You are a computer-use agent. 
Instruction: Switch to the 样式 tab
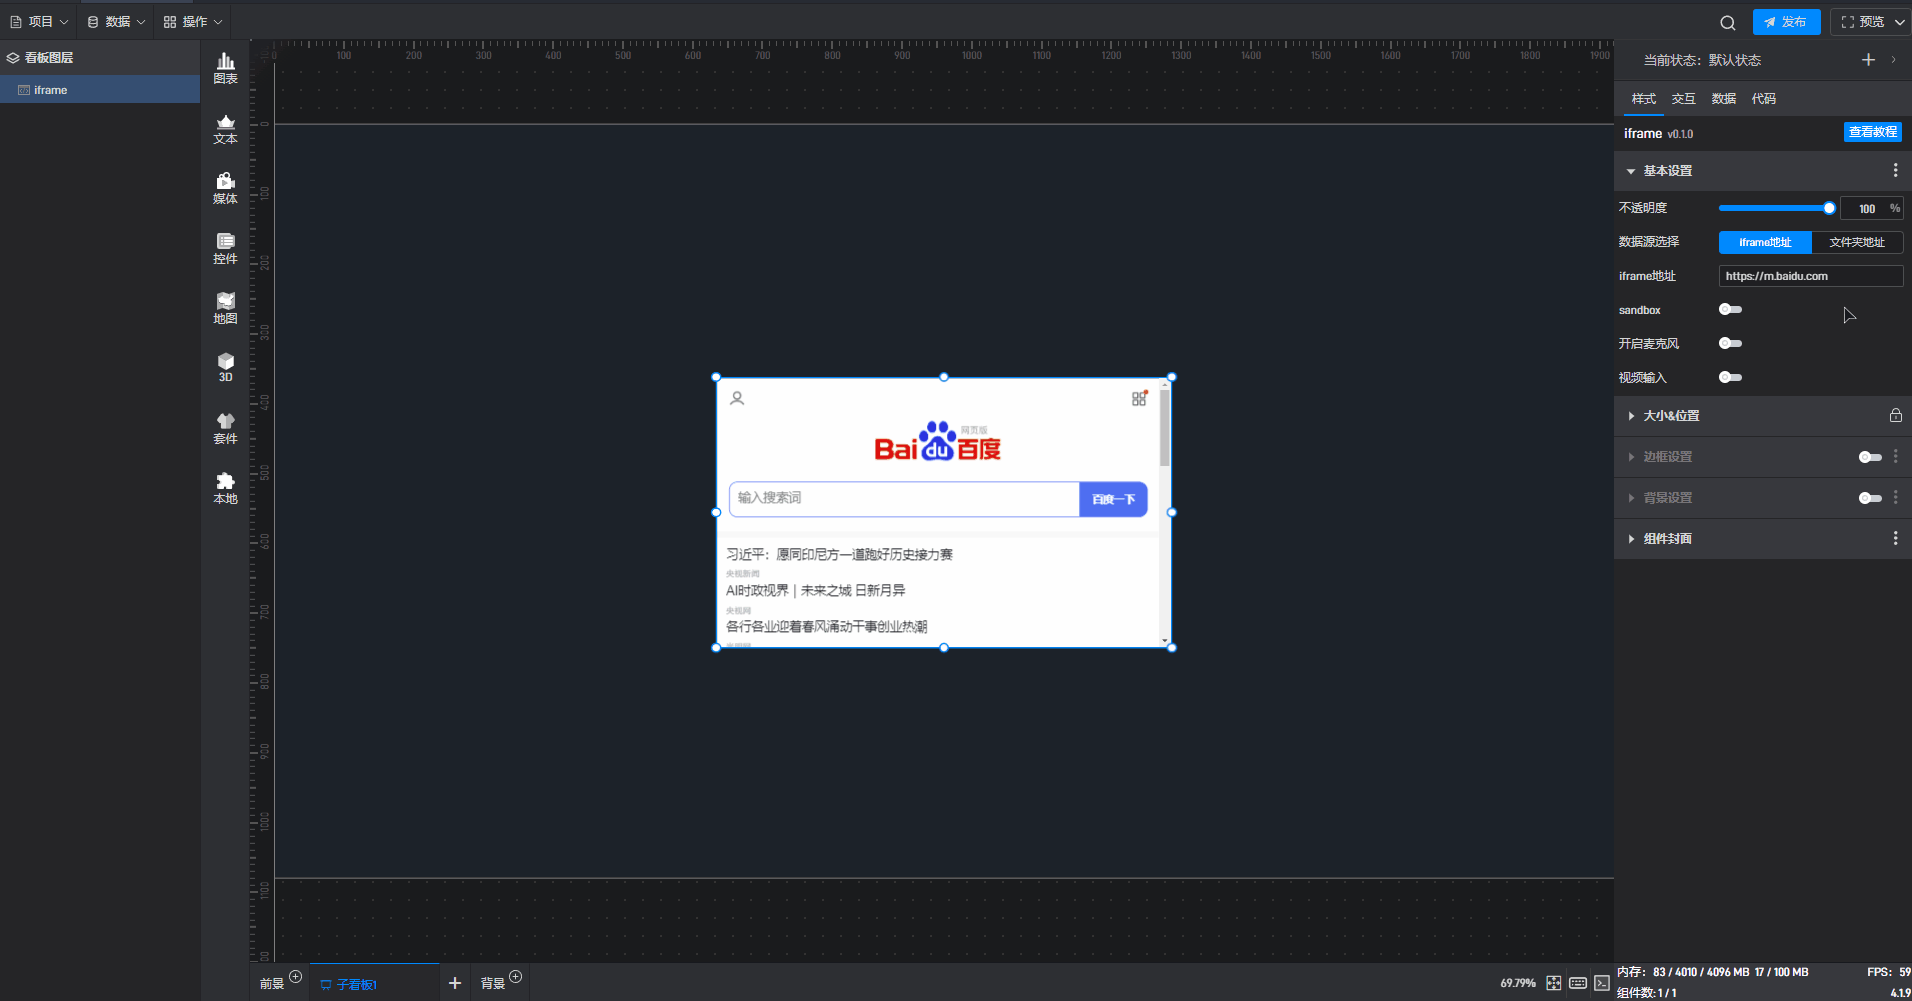point(1644,99)
